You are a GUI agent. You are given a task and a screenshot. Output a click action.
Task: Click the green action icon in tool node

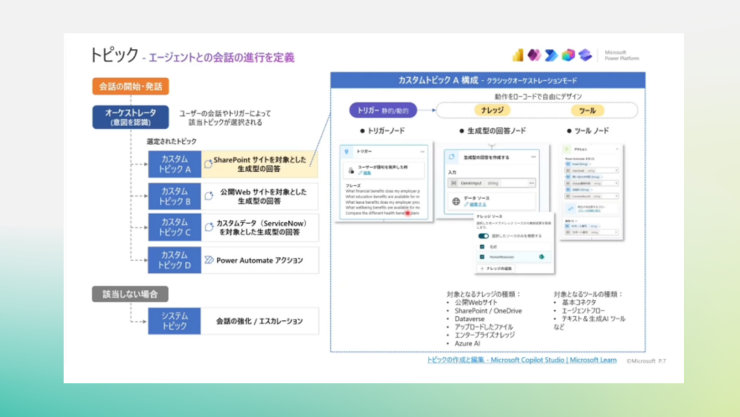point(567,149)
